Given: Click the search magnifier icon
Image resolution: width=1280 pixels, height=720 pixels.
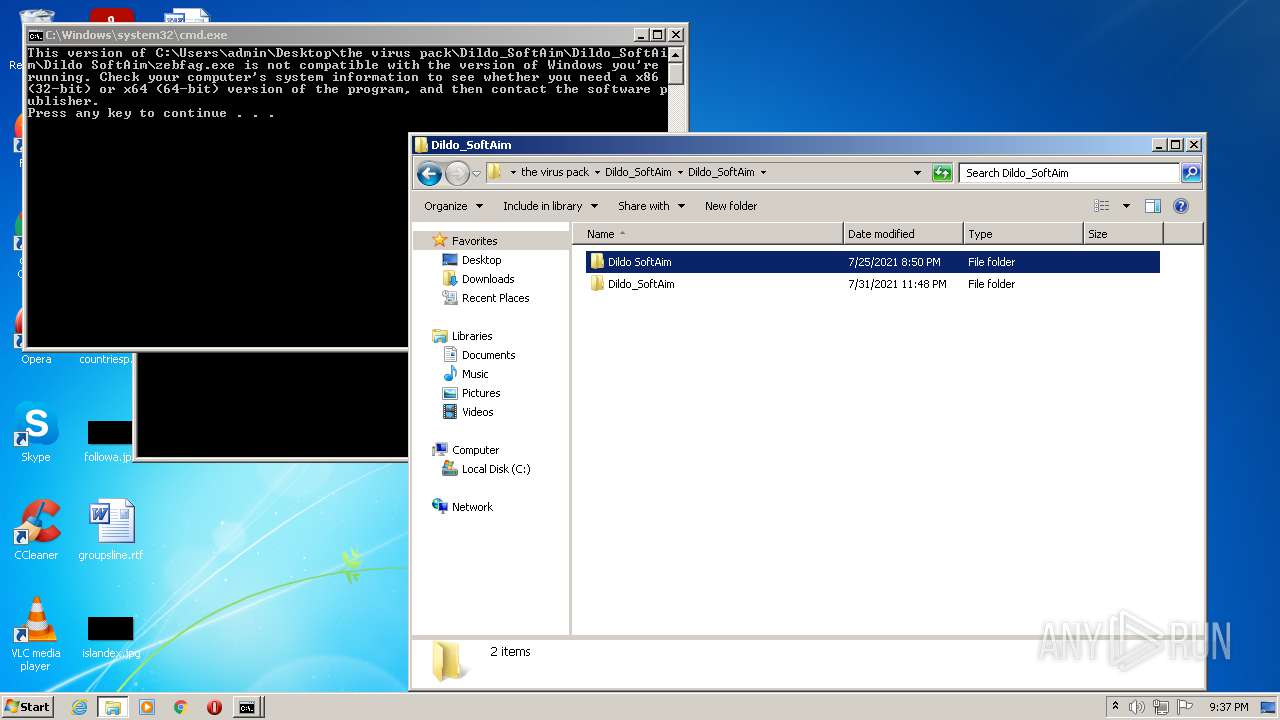Looking at the screenshot, I should click(1191, 173).
